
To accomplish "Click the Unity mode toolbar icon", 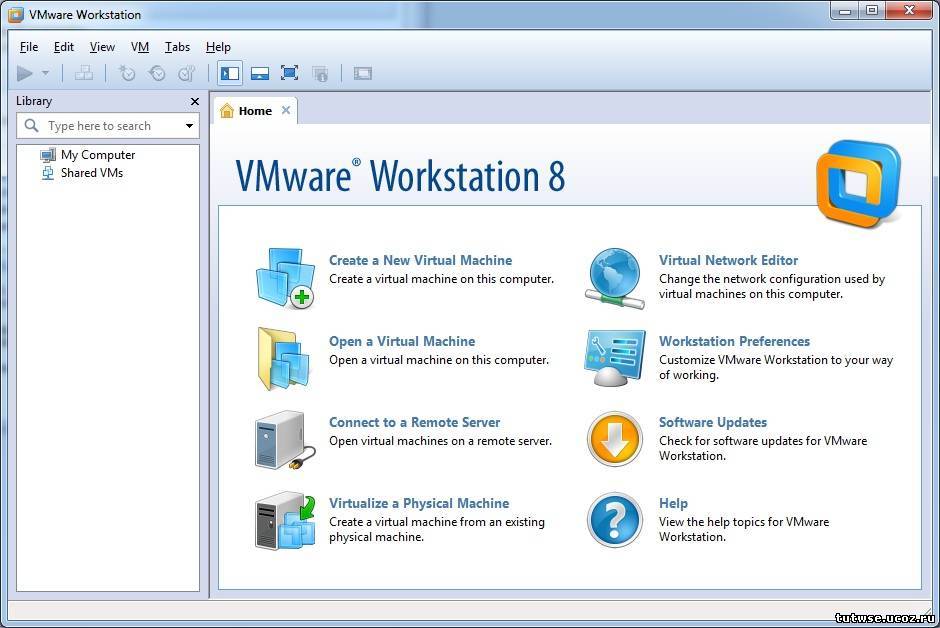I will tap(320, 74).
